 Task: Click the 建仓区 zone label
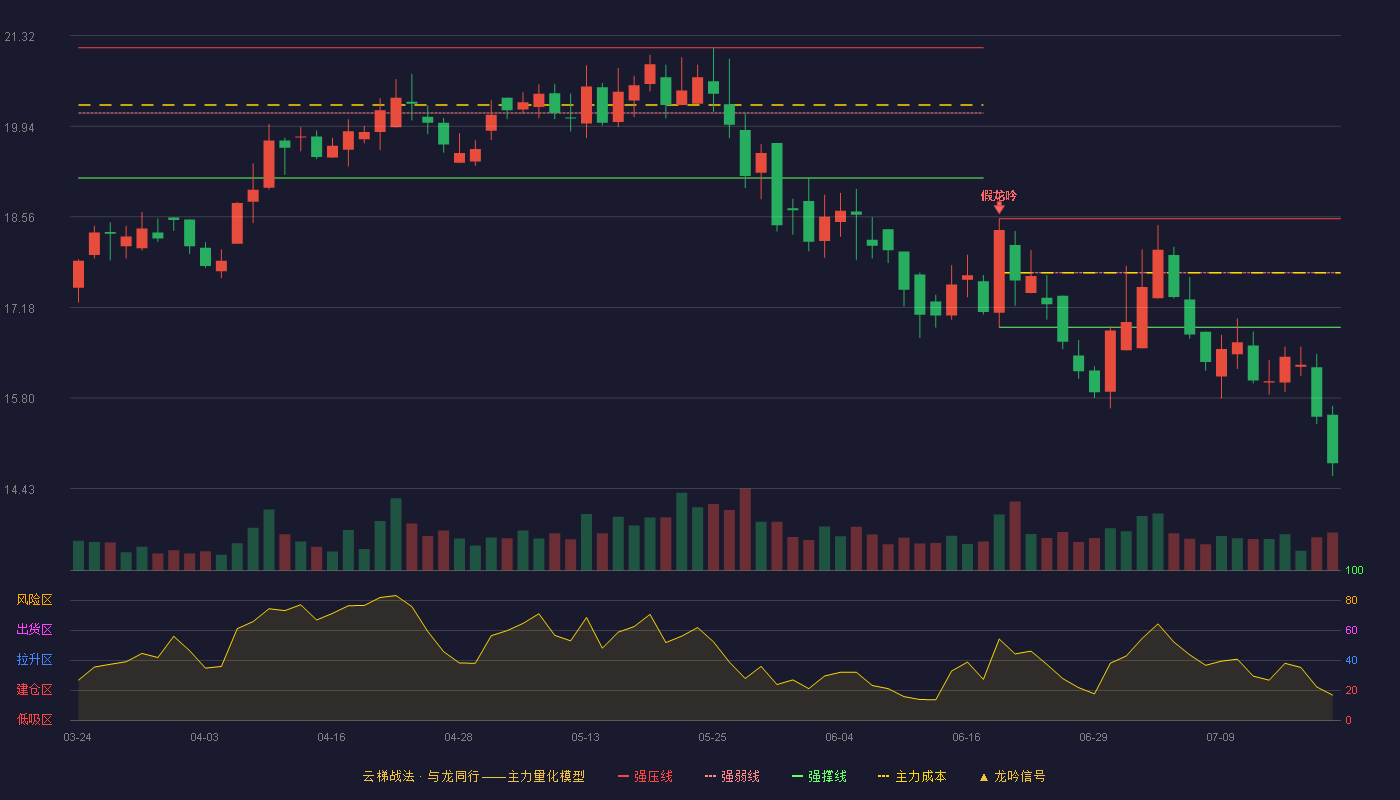pyautogui.click(x=34, y=690)
